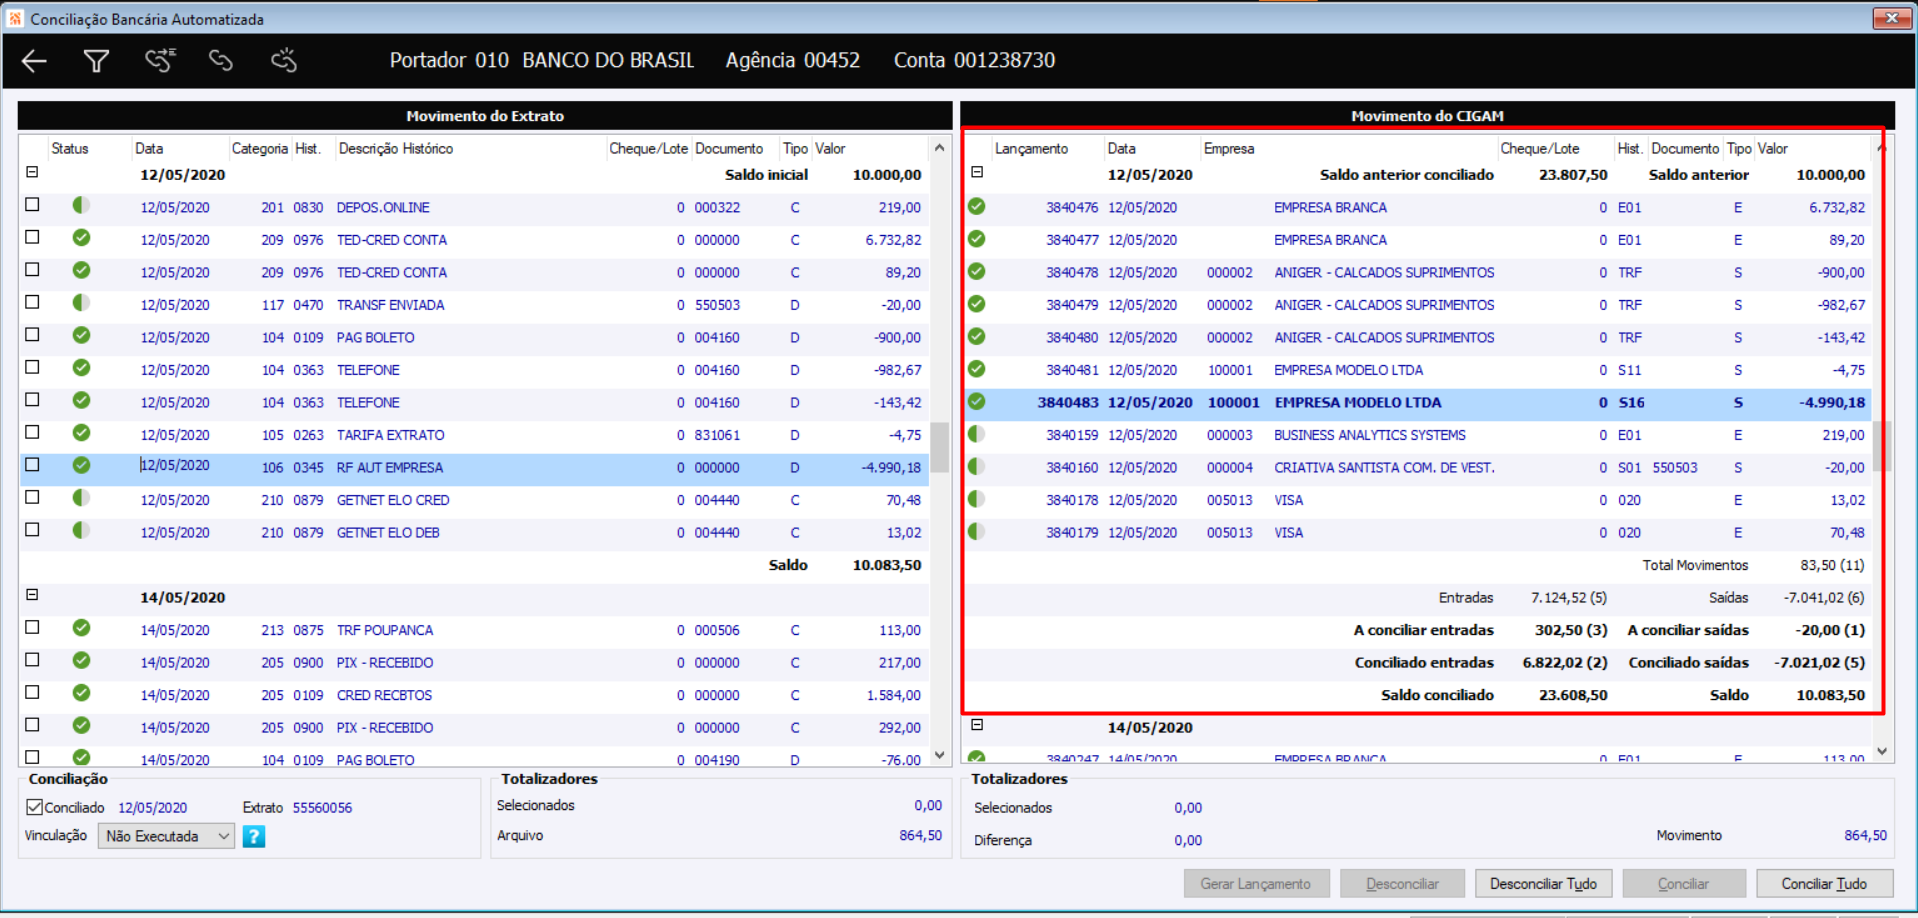Click the status icon of lançamento 3840480
Viewport: 1918px width, 918px height.
[976, 336]
